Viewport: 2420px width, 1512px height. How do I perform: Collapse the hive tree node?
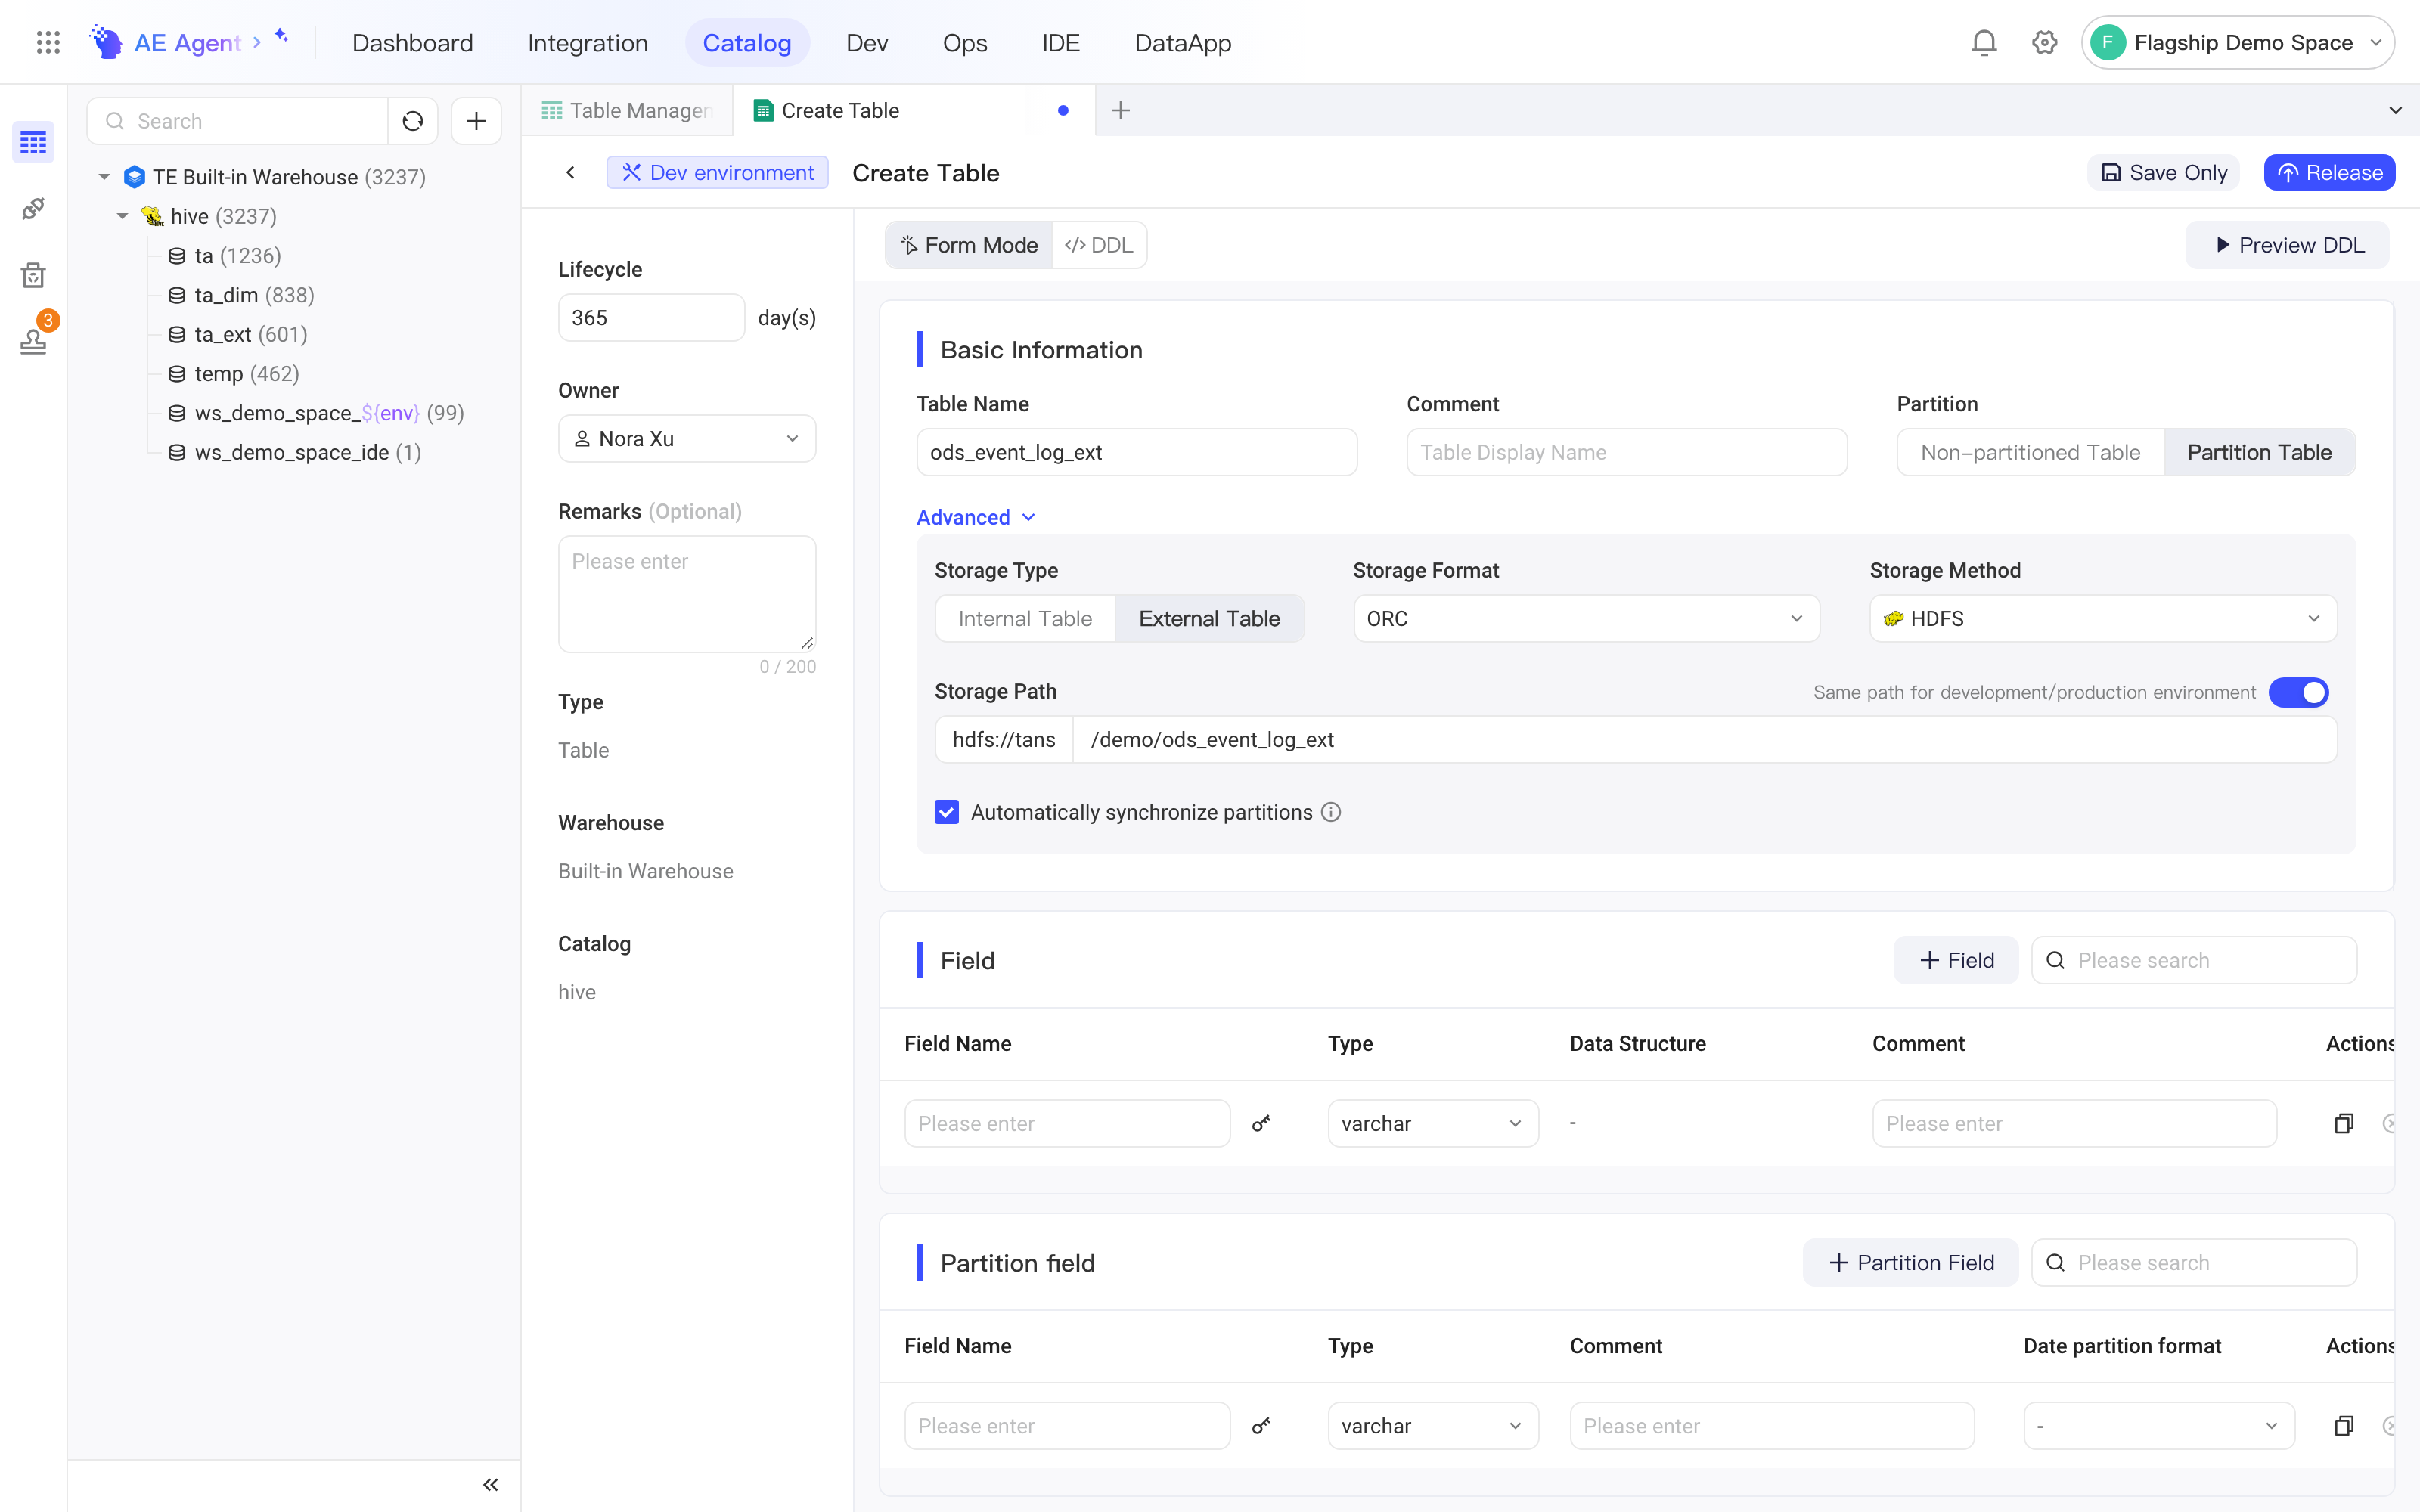(x=122, y=217)
